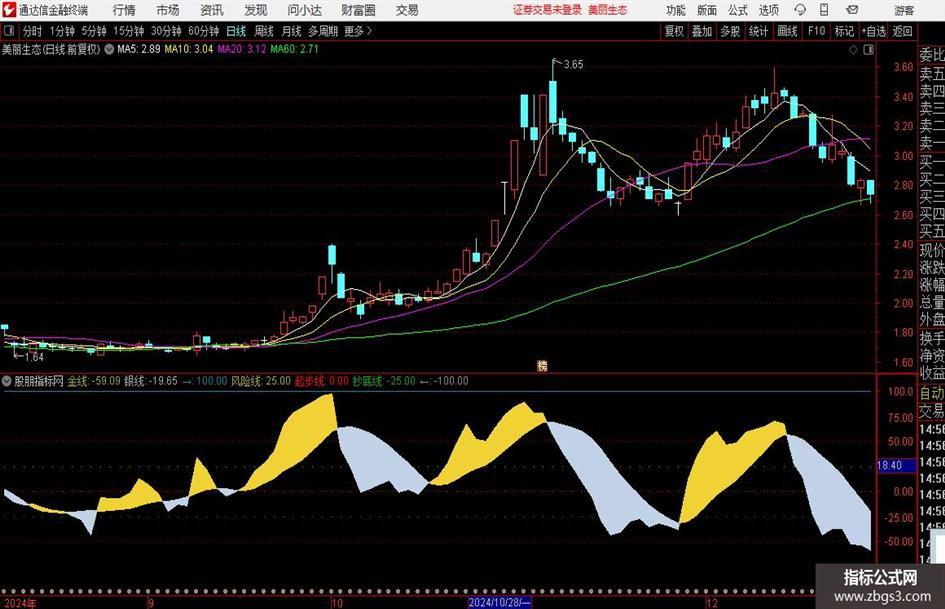This screenshot has height=609, width=945.
Task: Open the mail envelope icon
Action: (852, 10)
